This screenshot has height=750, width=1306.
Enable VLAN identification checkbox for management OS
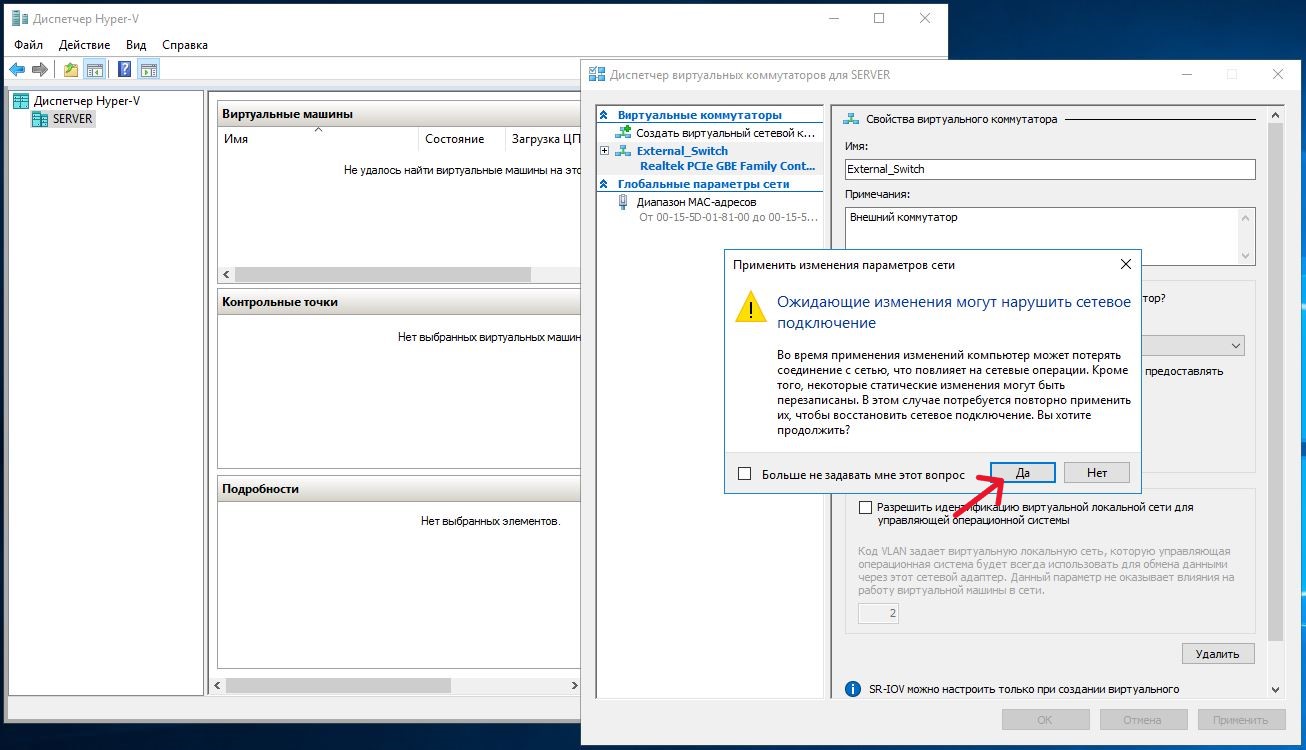click(865, 508)
